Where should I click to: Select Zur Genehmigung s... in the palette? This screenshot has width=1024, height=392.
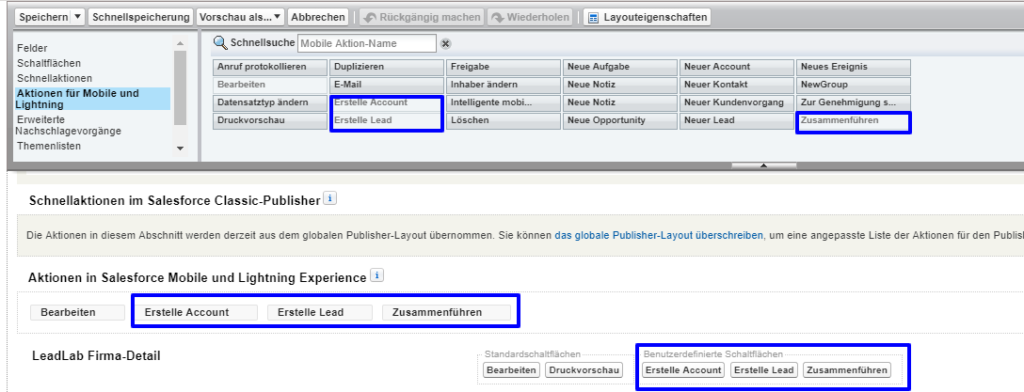[854, 103]
